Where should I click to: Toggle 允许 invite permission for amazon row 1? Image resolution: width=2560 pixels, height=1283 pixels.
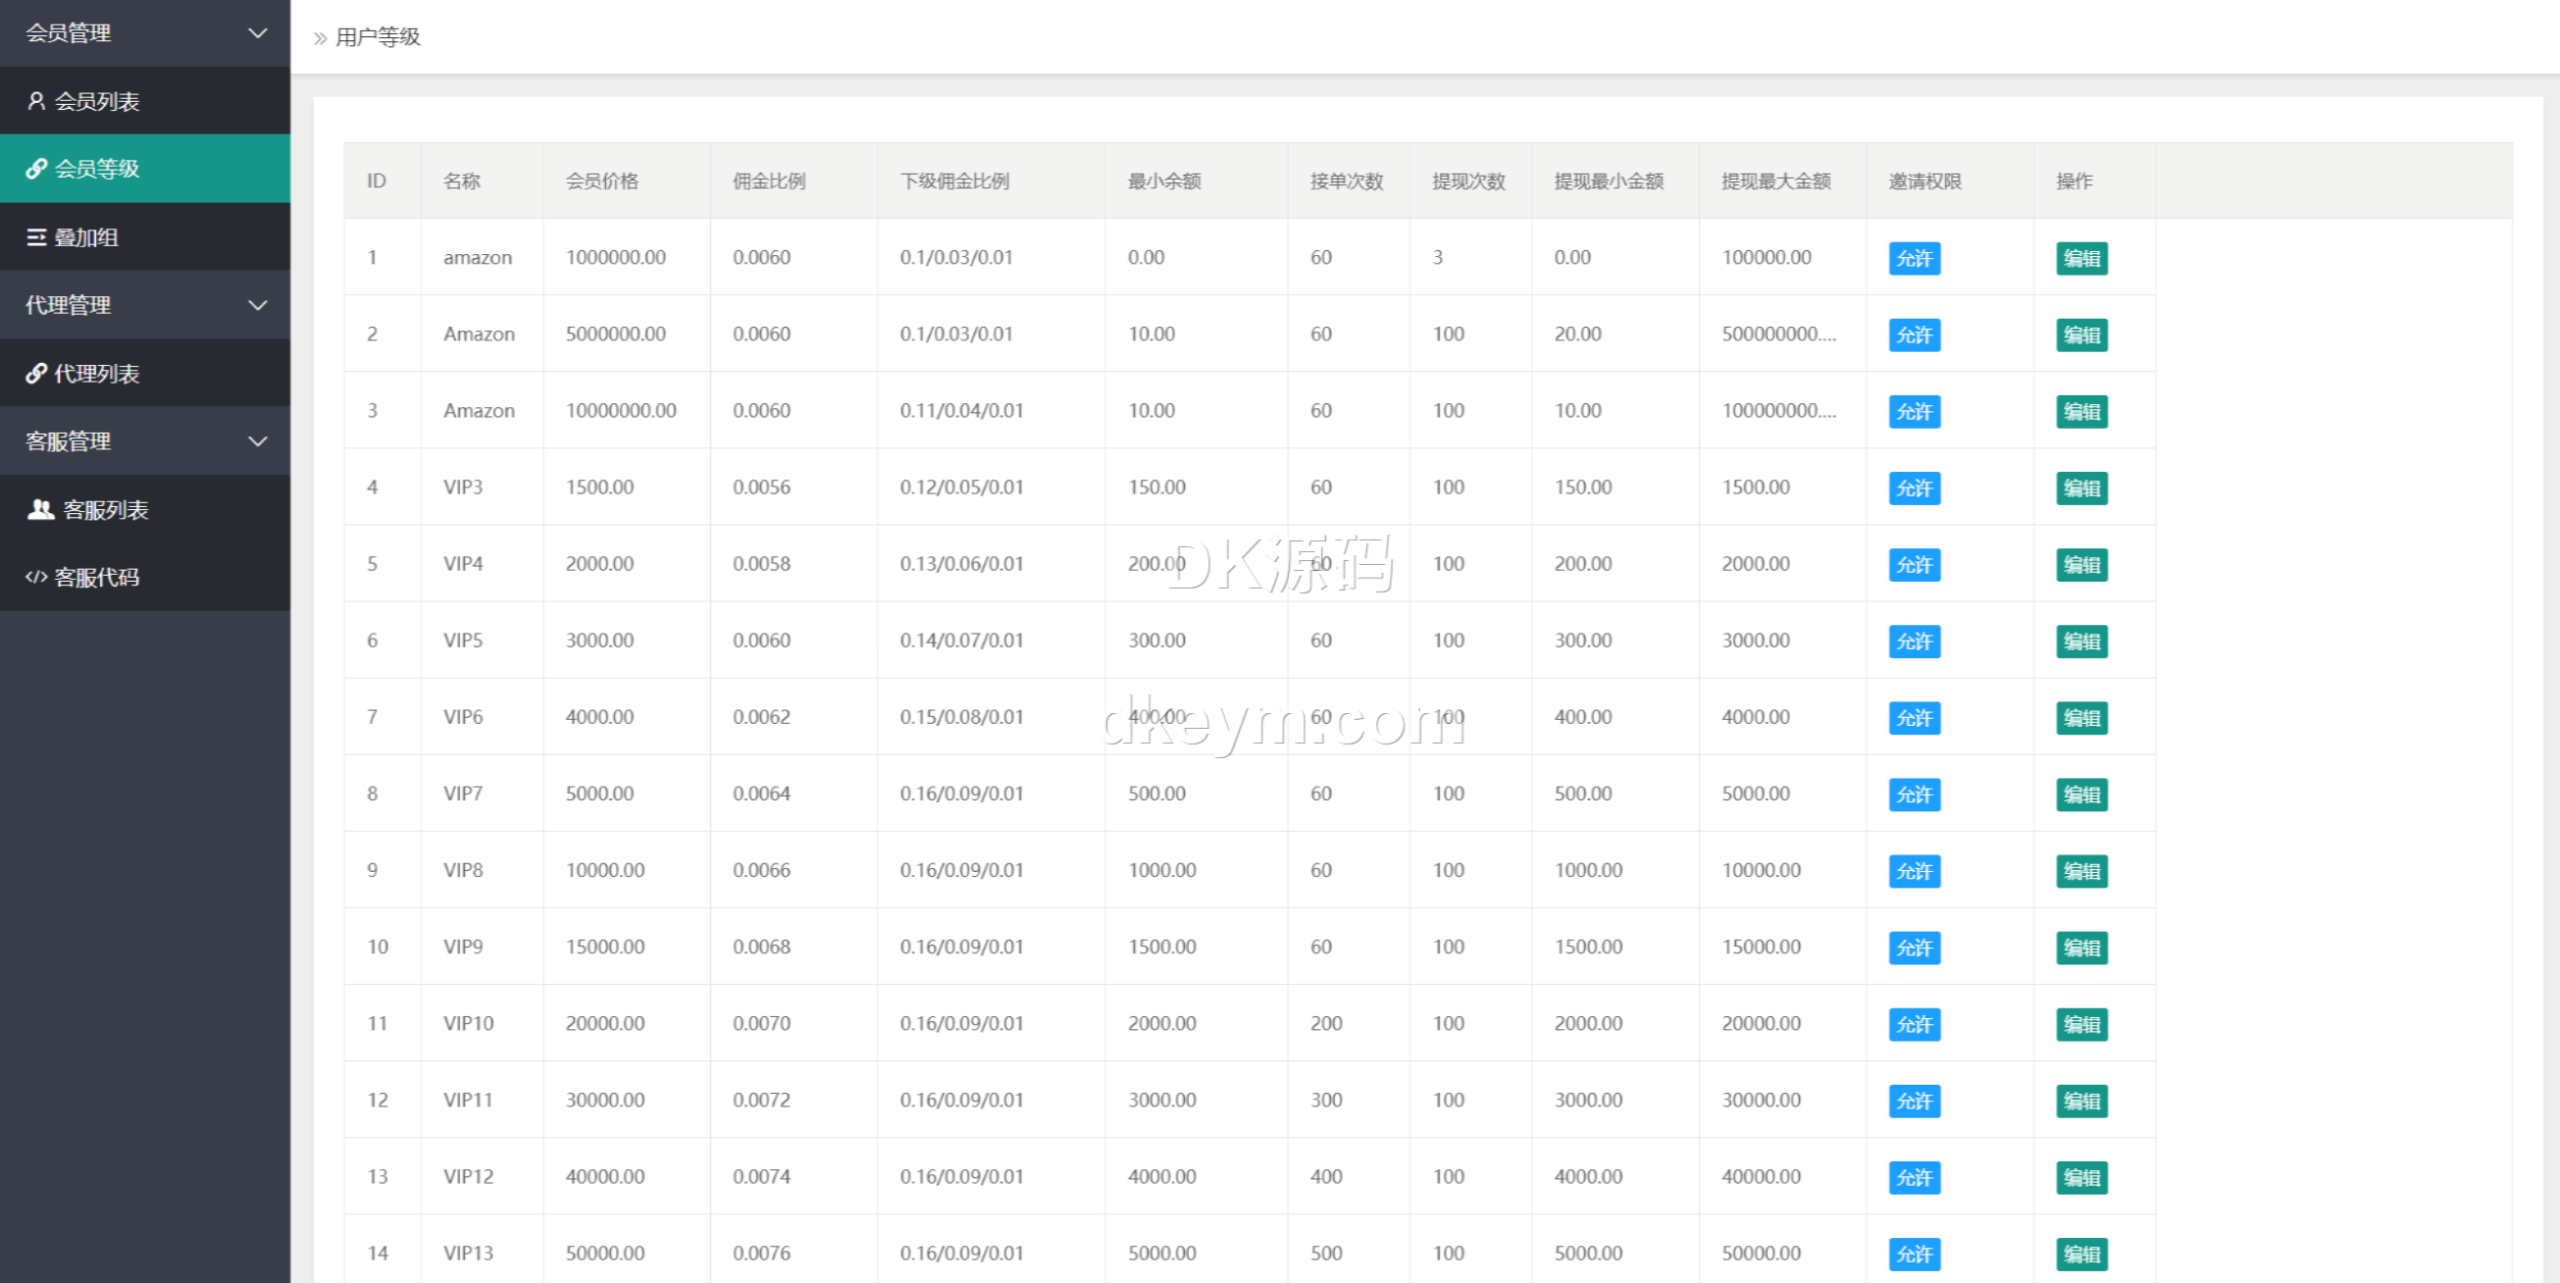[x=1914, y=258]
